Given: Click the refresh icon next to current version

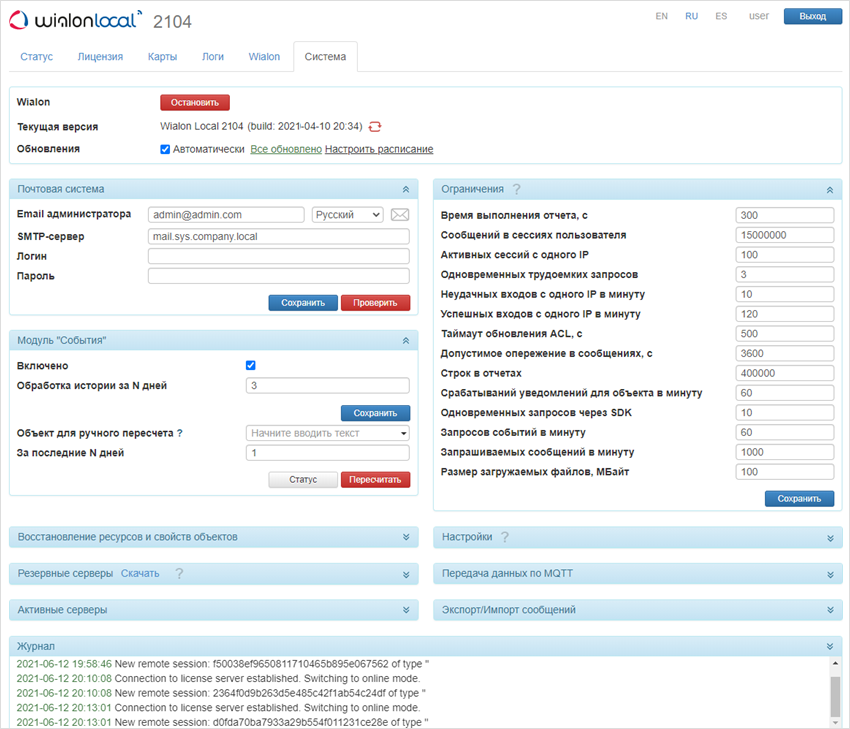Looking at the screenshot, I should 375,126.
